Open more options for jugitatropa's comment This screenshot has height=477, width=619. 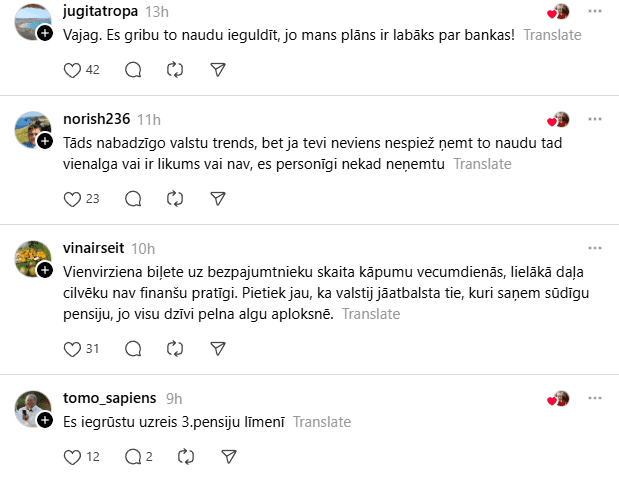(596, 11)
